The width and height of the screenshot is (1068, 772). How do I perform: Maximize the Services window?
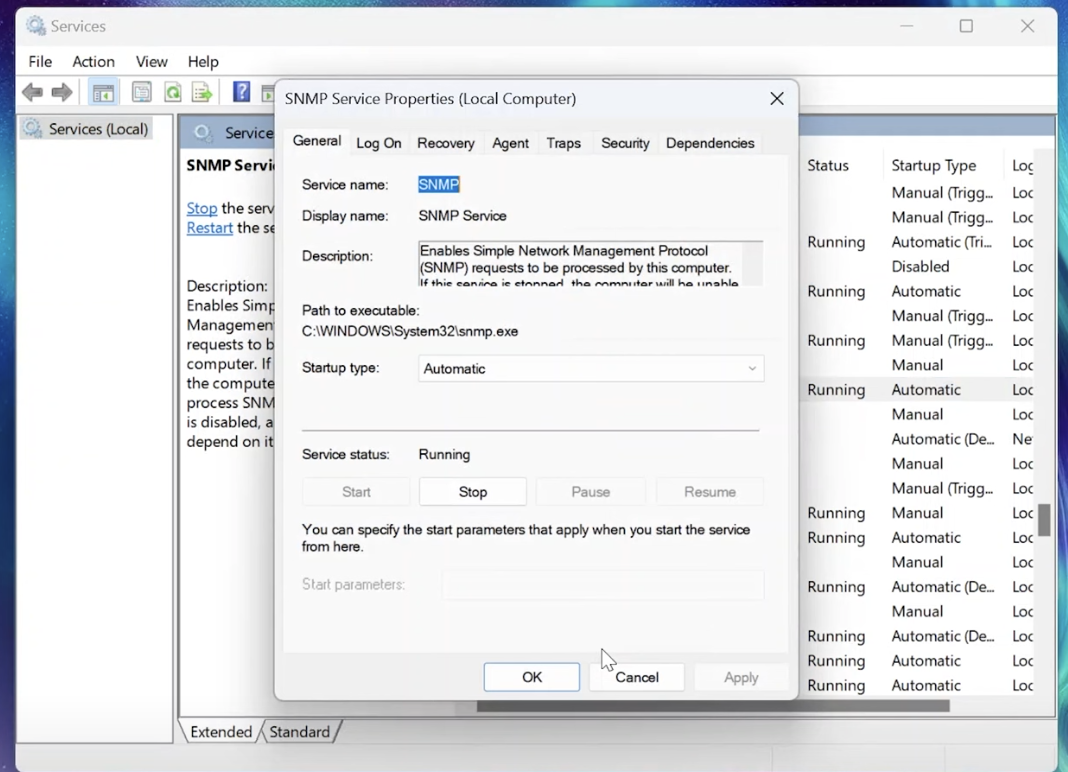966,26
